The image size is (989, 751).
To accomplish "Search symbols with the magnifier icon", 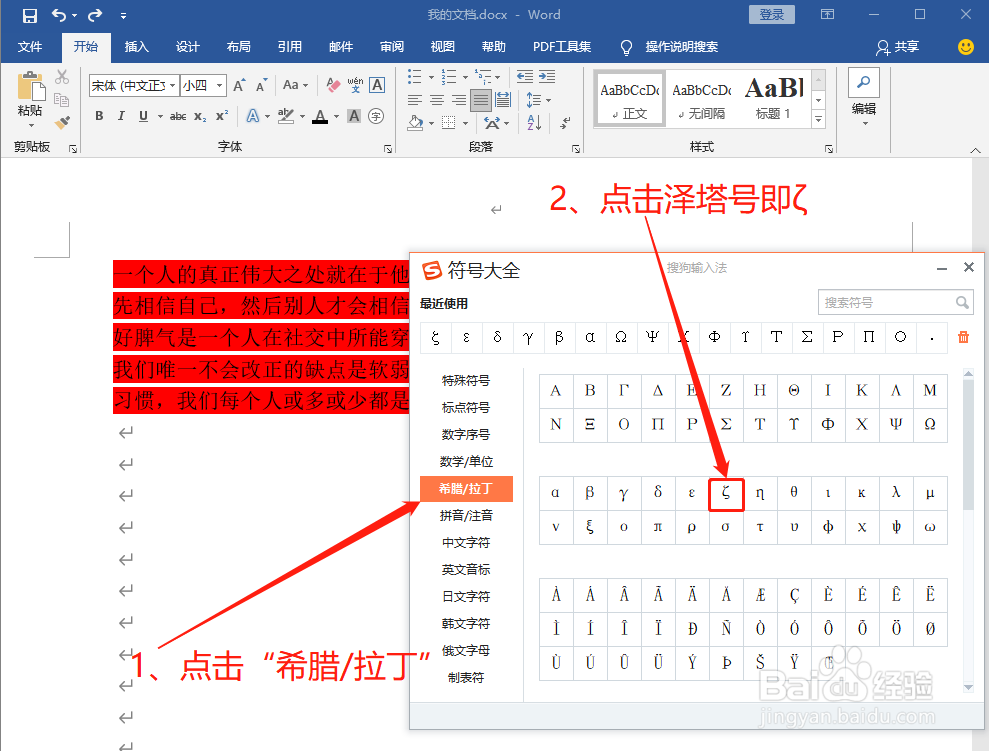I will pos(962,303).
